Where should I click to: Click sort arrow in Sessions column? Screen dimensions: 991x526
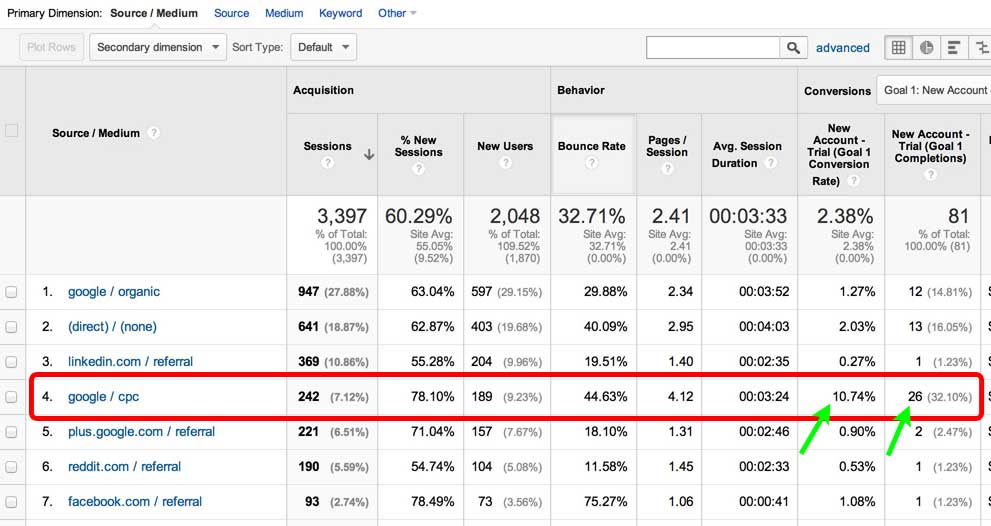coord(369,154)
